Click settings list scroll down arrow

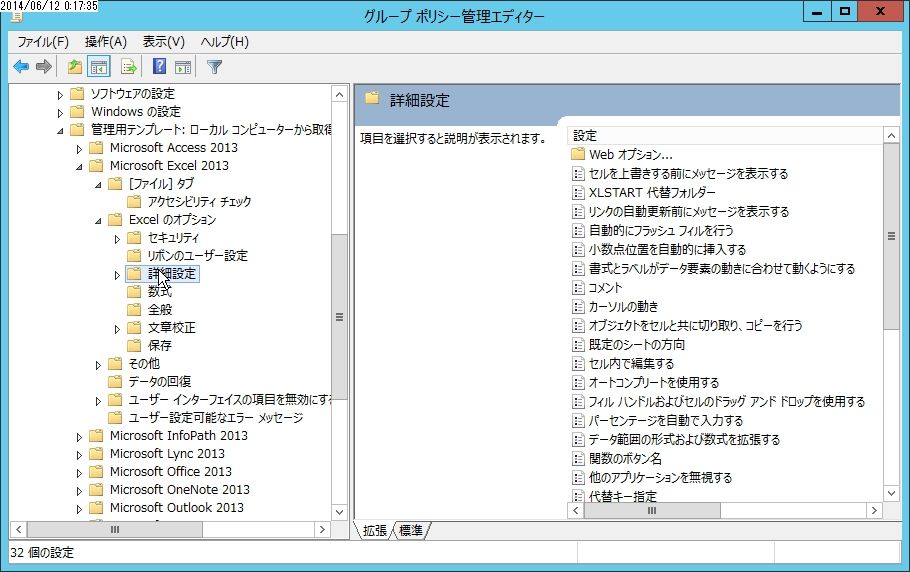(891, 494)
